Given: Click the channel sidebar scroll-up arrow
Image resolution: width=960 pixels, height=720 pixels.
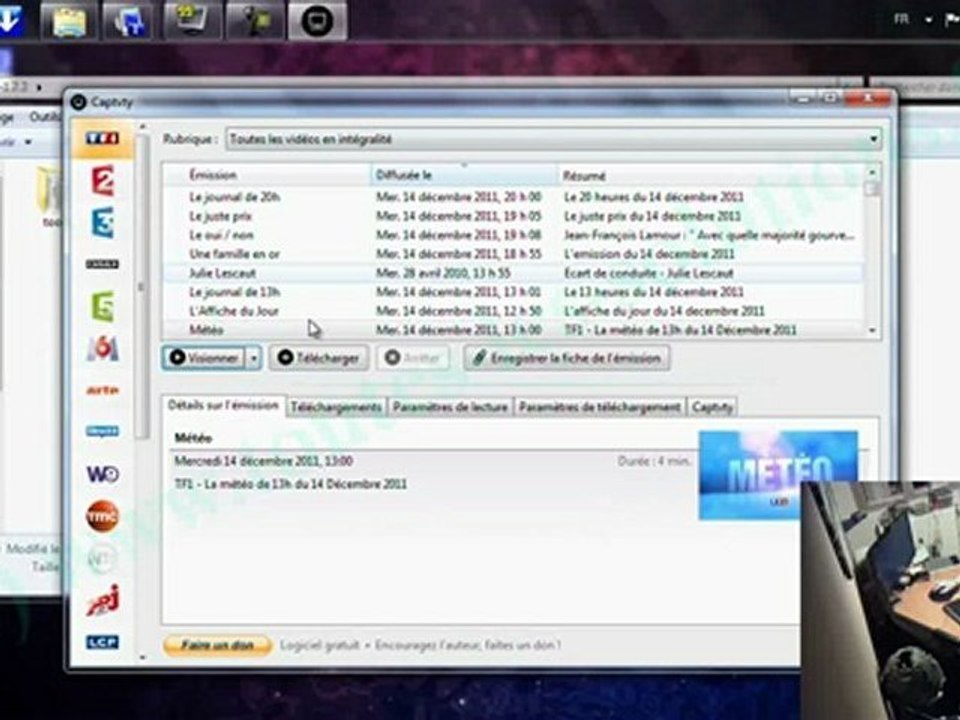Looking at the screenshot, I should click(x=142, y=126).
